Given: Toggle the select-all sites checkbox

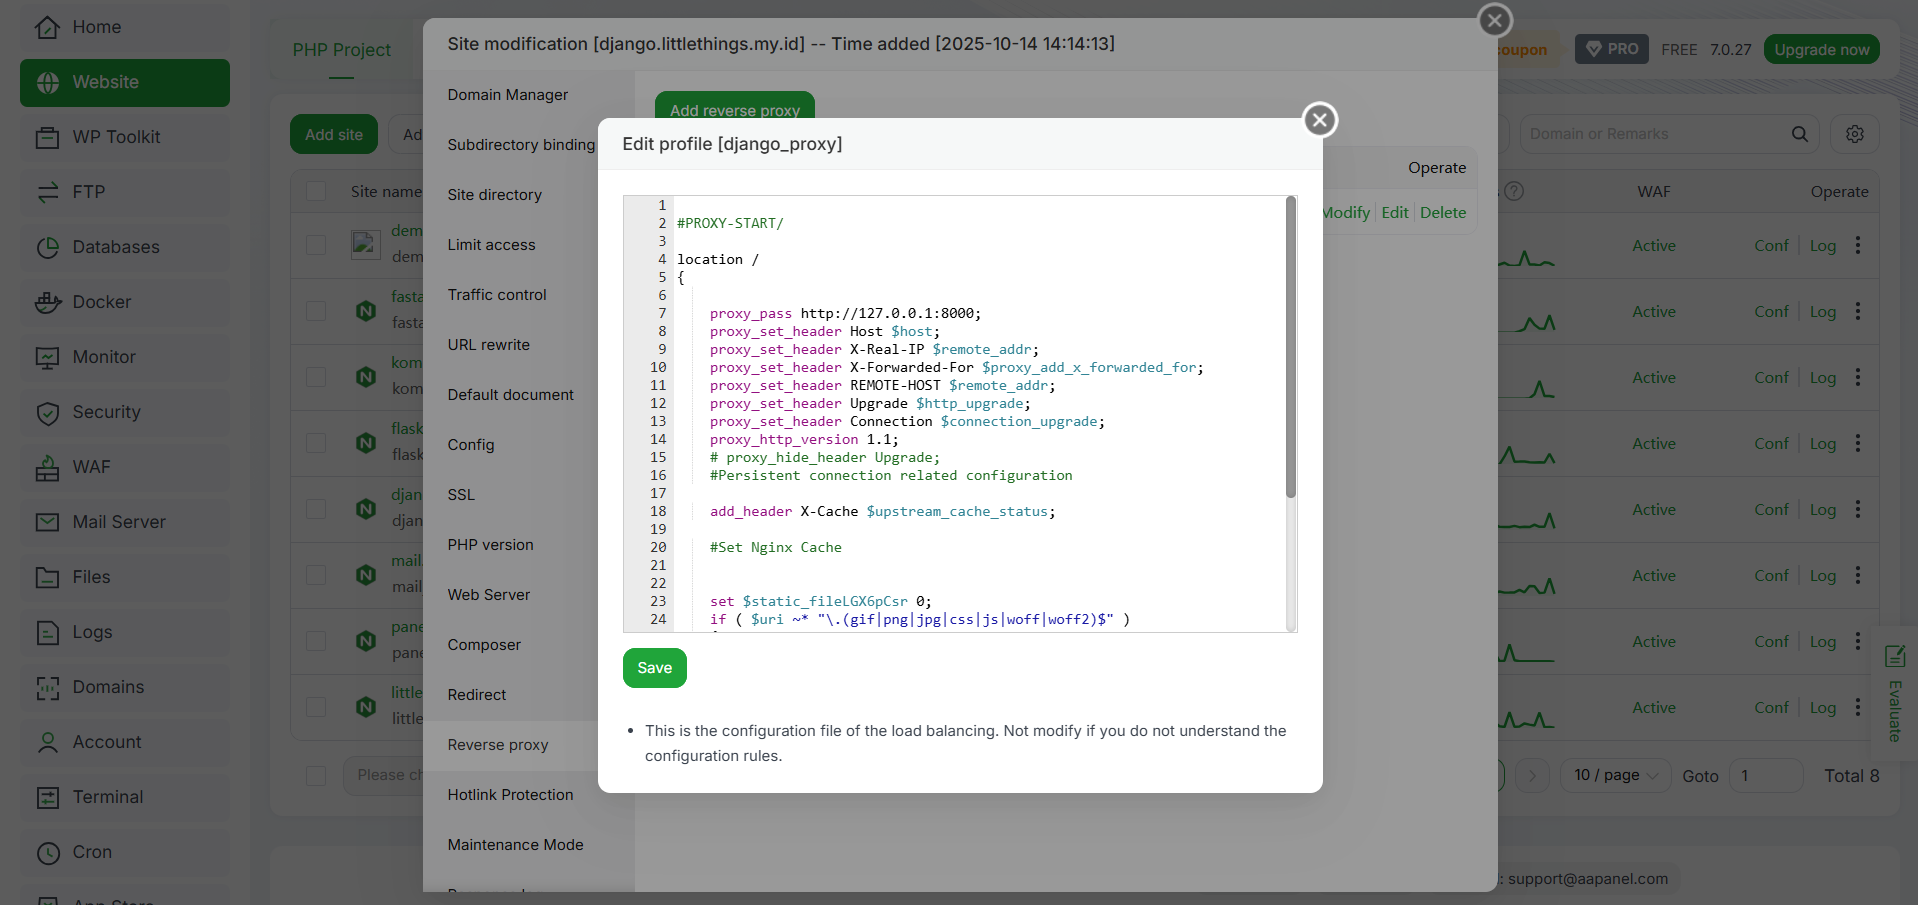Looking at the screenshot, I should point(316,191).
